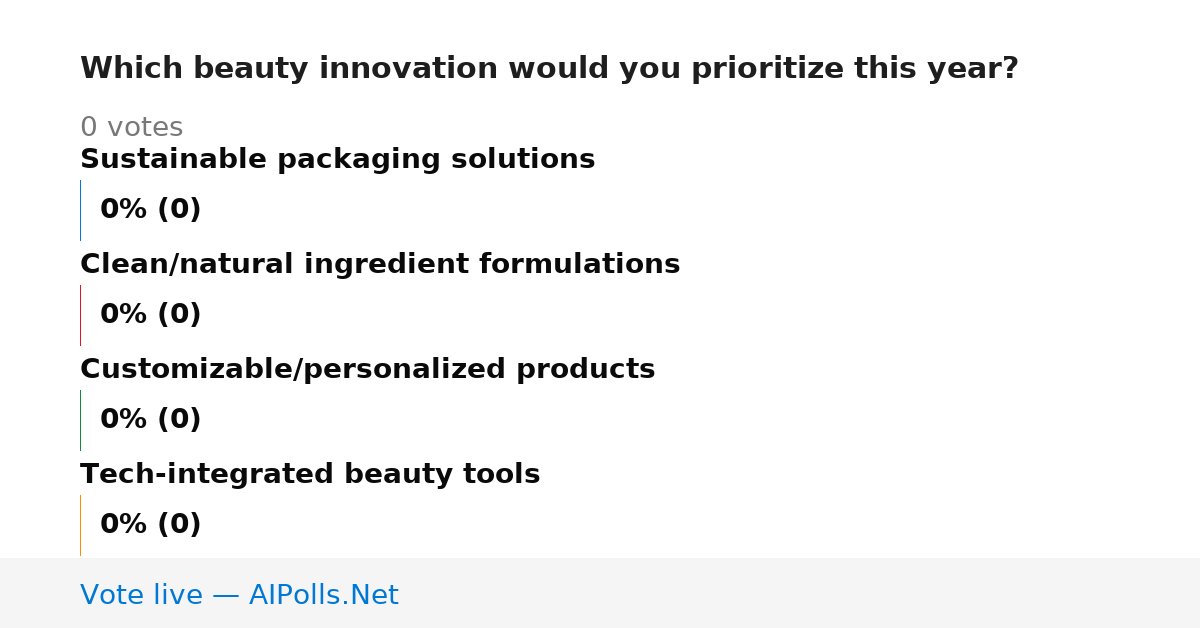This screenshot has width=1200, height=628.
Task: Click the 0% (0) result under Customizable products
Action: coord(151,419)
